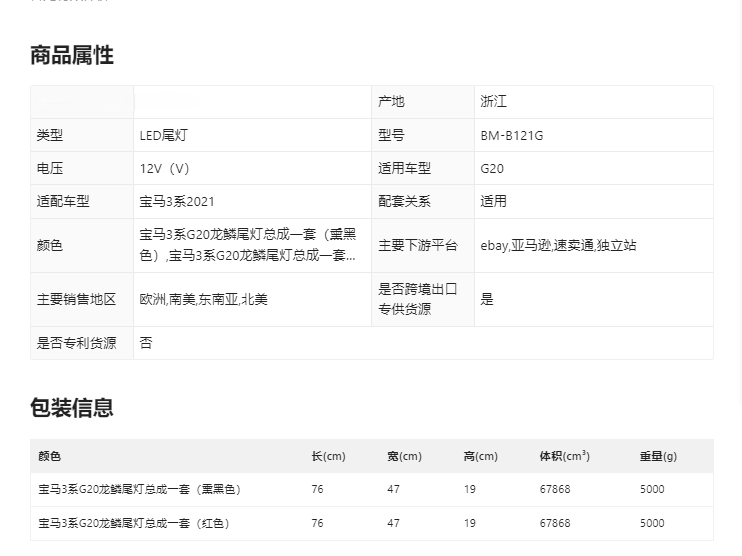Image resolution: width=742 pixels, height=556 pixels.
Task: Click the 是否专利货源 label
Action: coord(77,343)
